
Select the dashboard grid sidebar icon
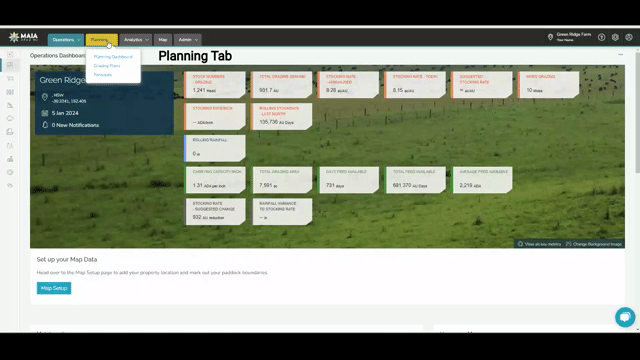tap(10, 65)
